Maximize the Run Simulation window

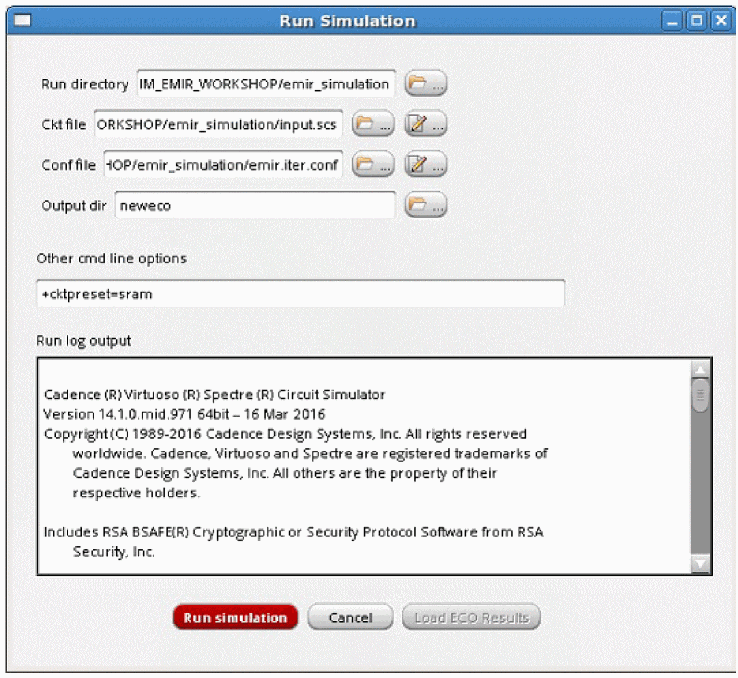pos(697,21)
